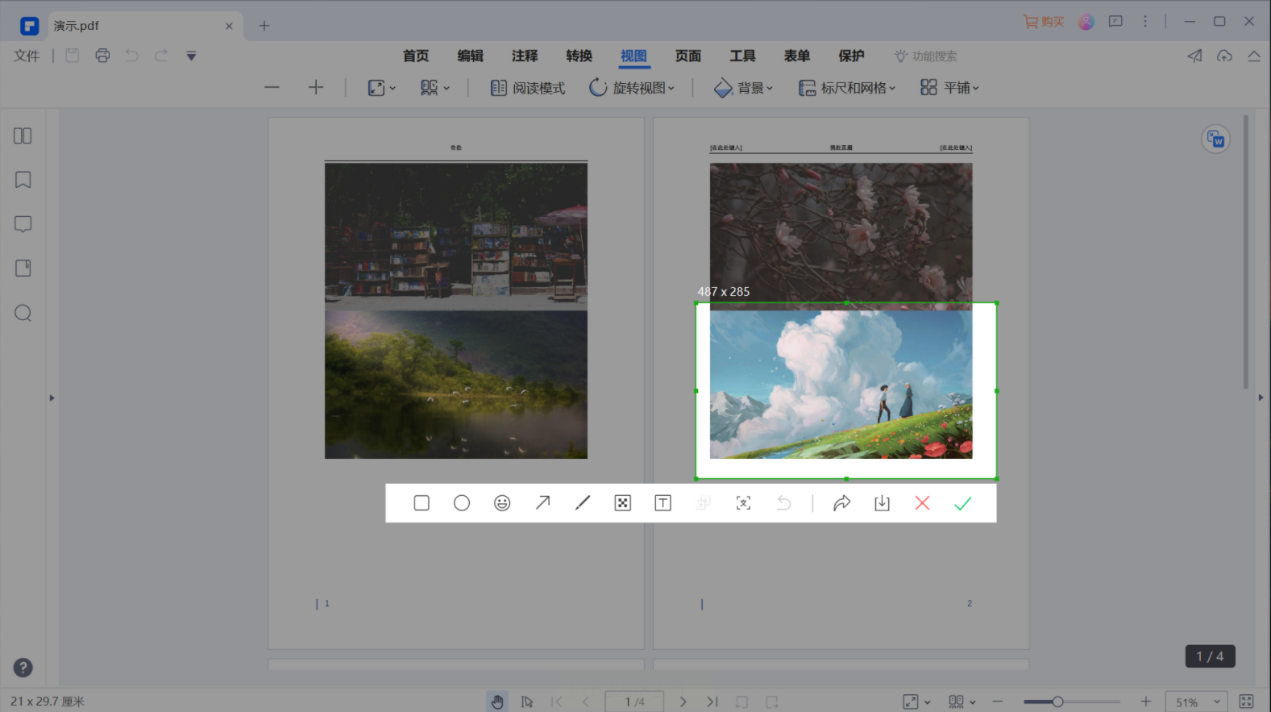Expand the 旋转视图 dropdown
Viewport: 1271px width, 712px height.
(632, 88)
